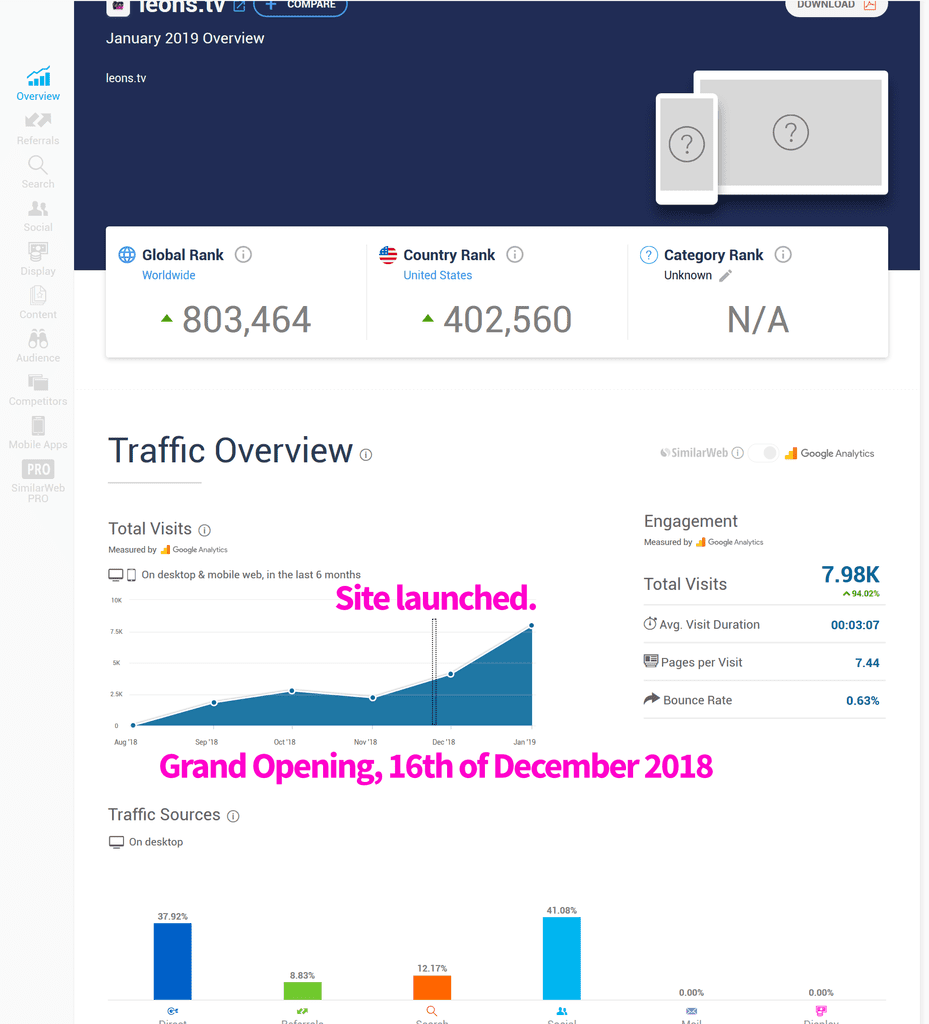Viewport: 929px width, 1024px height.
Task: Click the Worldwide link under Global Rank
Action: click(x=169, y=275)
